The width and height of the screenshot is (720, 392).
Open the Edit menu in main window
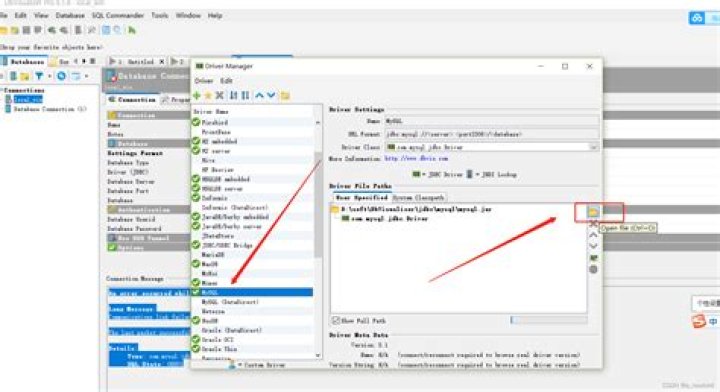tap(21, 15)
